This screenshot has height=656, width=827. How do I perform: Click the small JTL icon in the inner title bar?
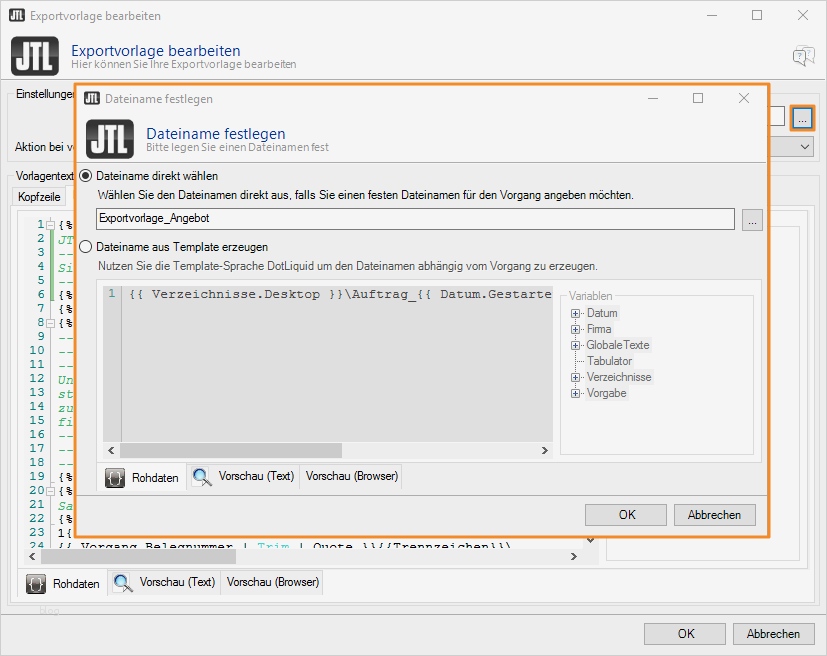[90, 99]
